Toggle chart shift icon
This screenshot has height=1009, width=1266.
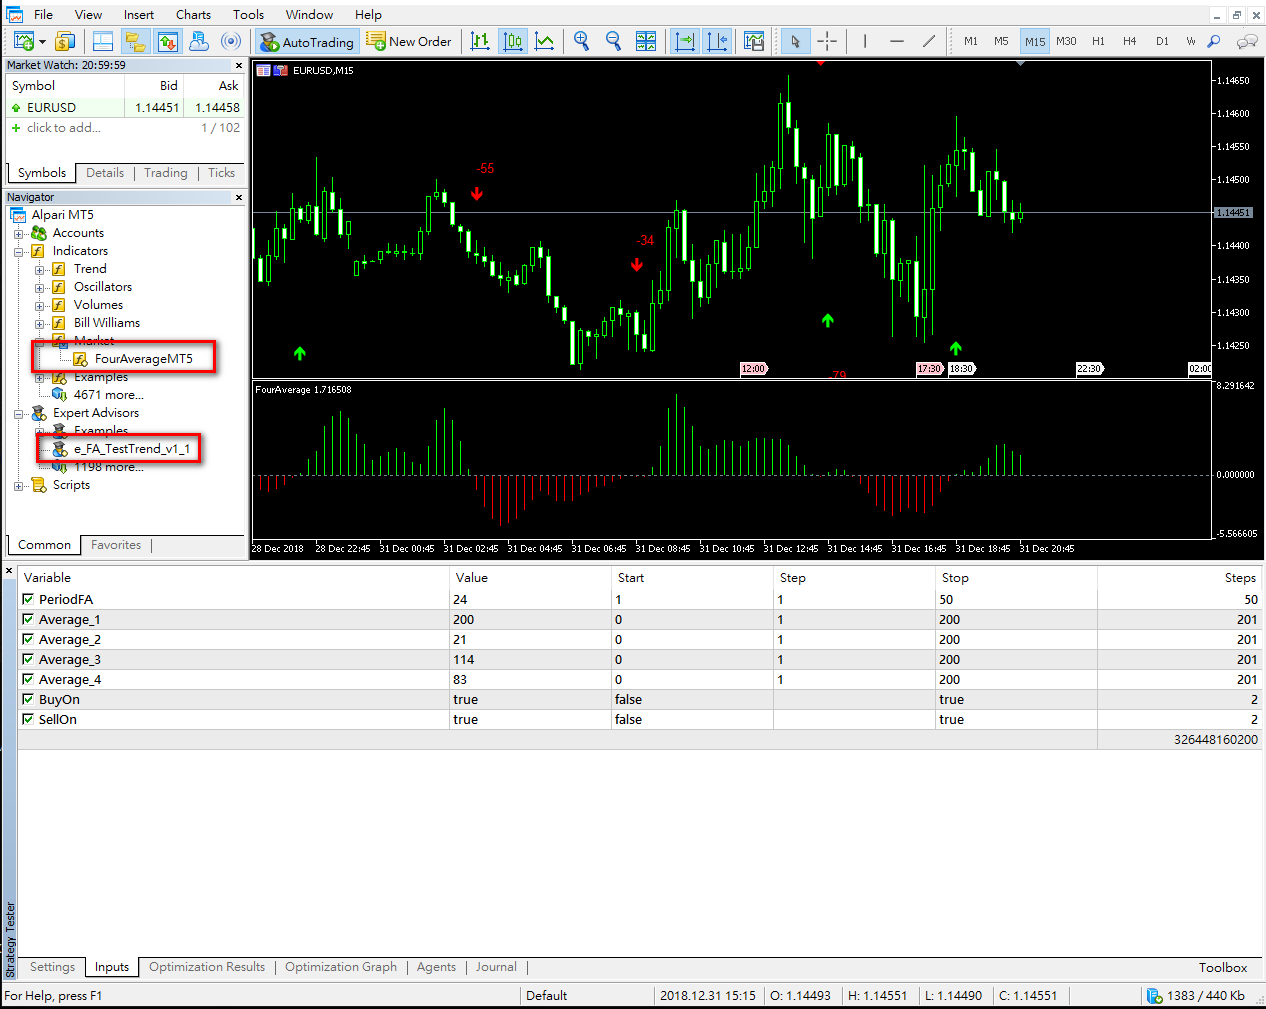pos(718,41)
